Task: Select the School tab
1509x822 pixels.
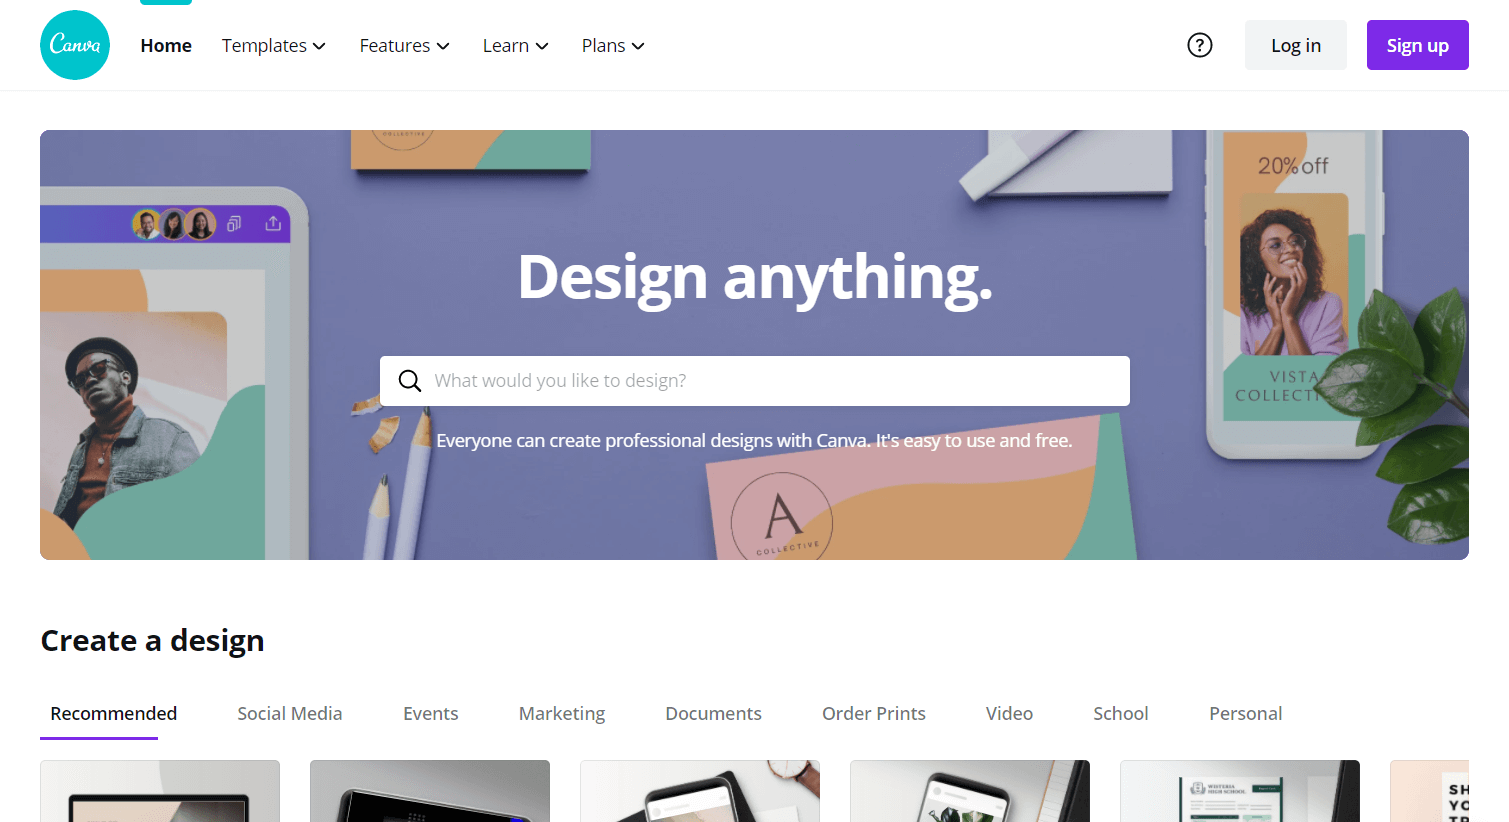Action: pos(1121,713)
